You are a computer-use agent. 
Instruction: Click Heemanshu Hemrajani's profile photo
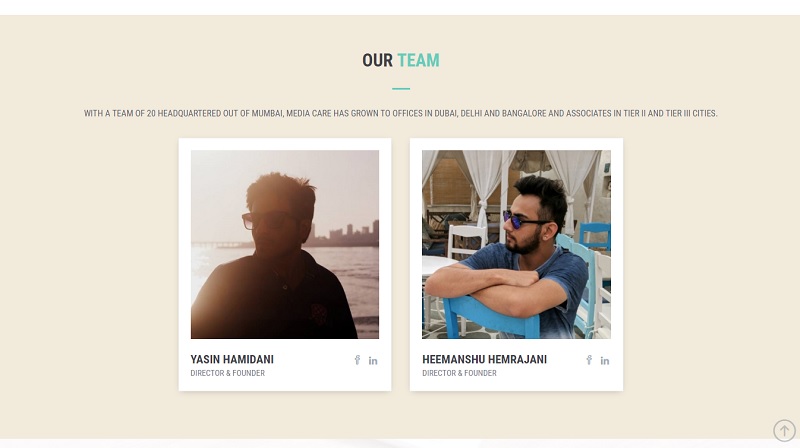coord(516,244)
